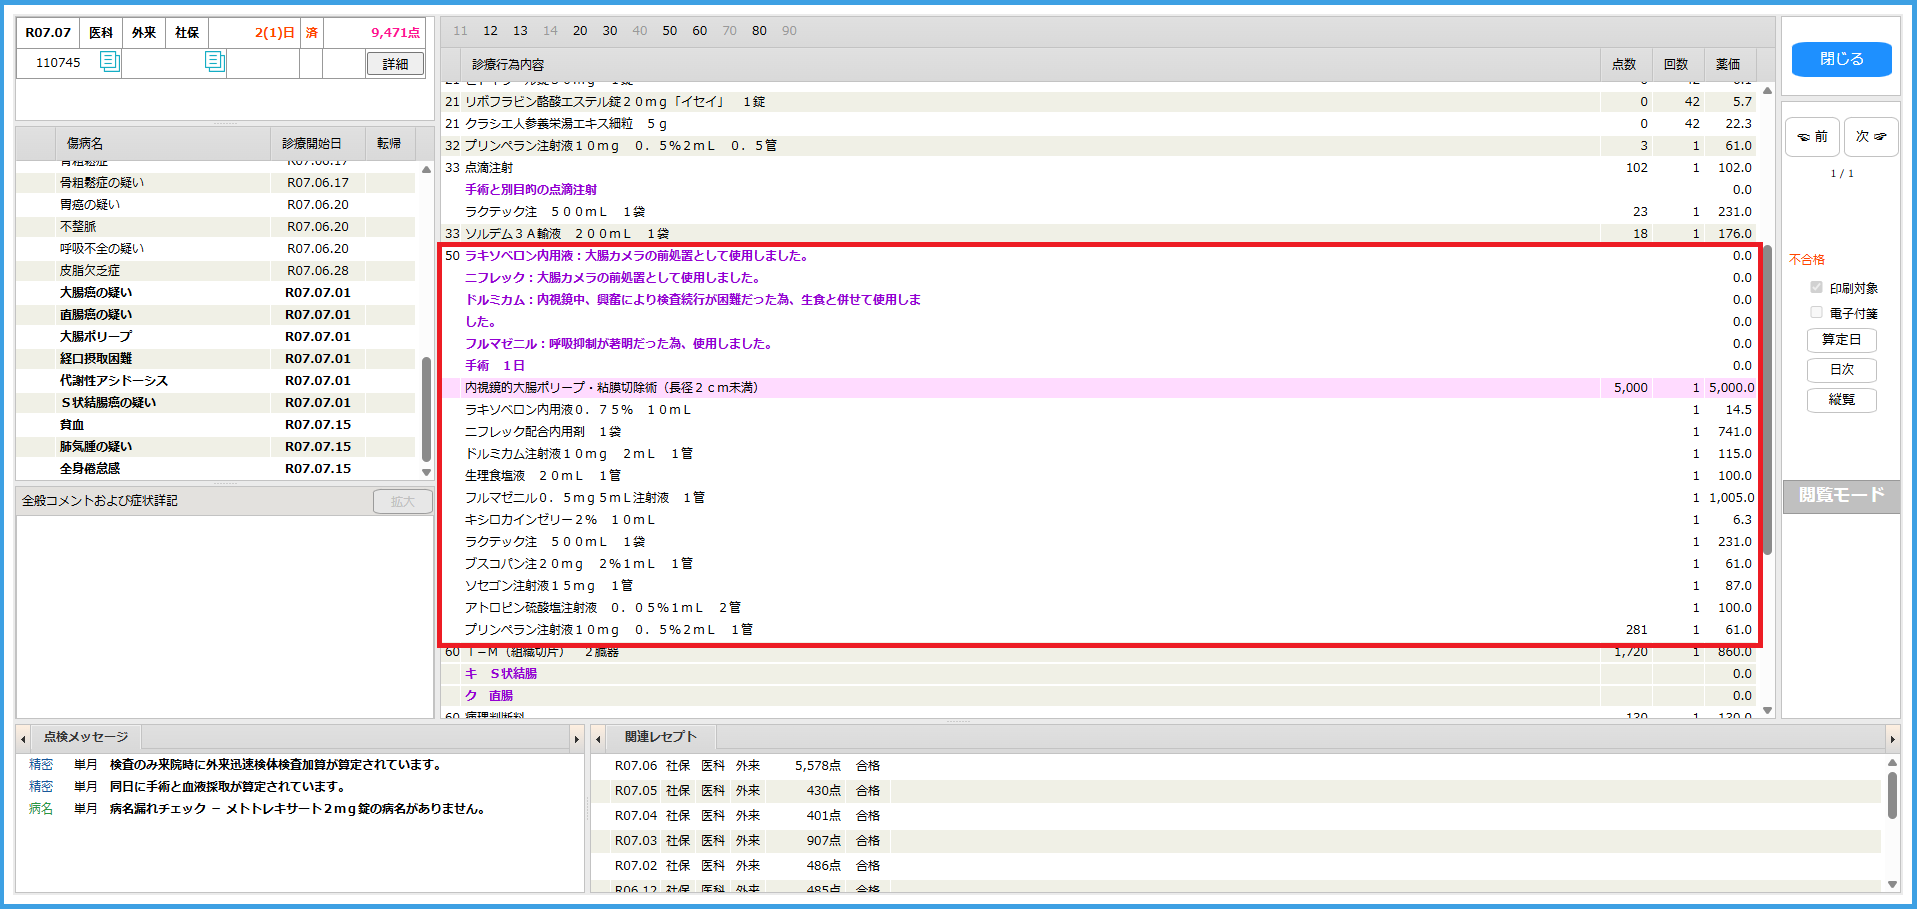Click the 縦覧 button
The height and width of the screenshot is (909, 1917).
[1841, 400]
